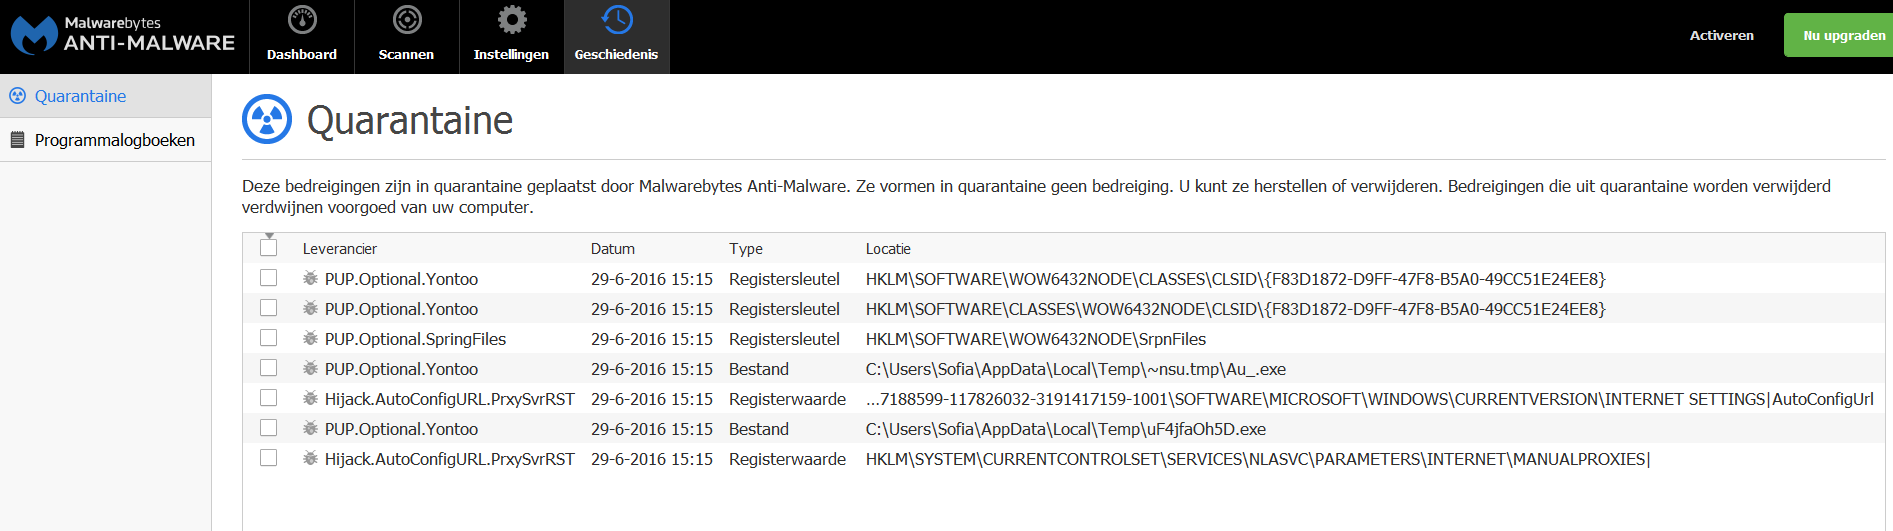Click the Malwarebytes logo
The width and height of the screenshot is (1893, 531).
coord(34,35)
